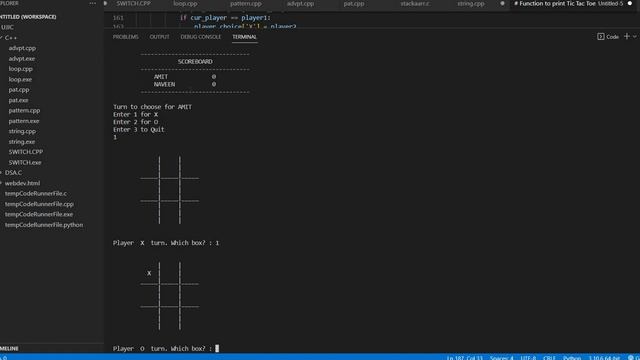Select SWITCH.exe in the file tree
The height and width of the screenshot is (360, 640).
(x=25, y=162)
